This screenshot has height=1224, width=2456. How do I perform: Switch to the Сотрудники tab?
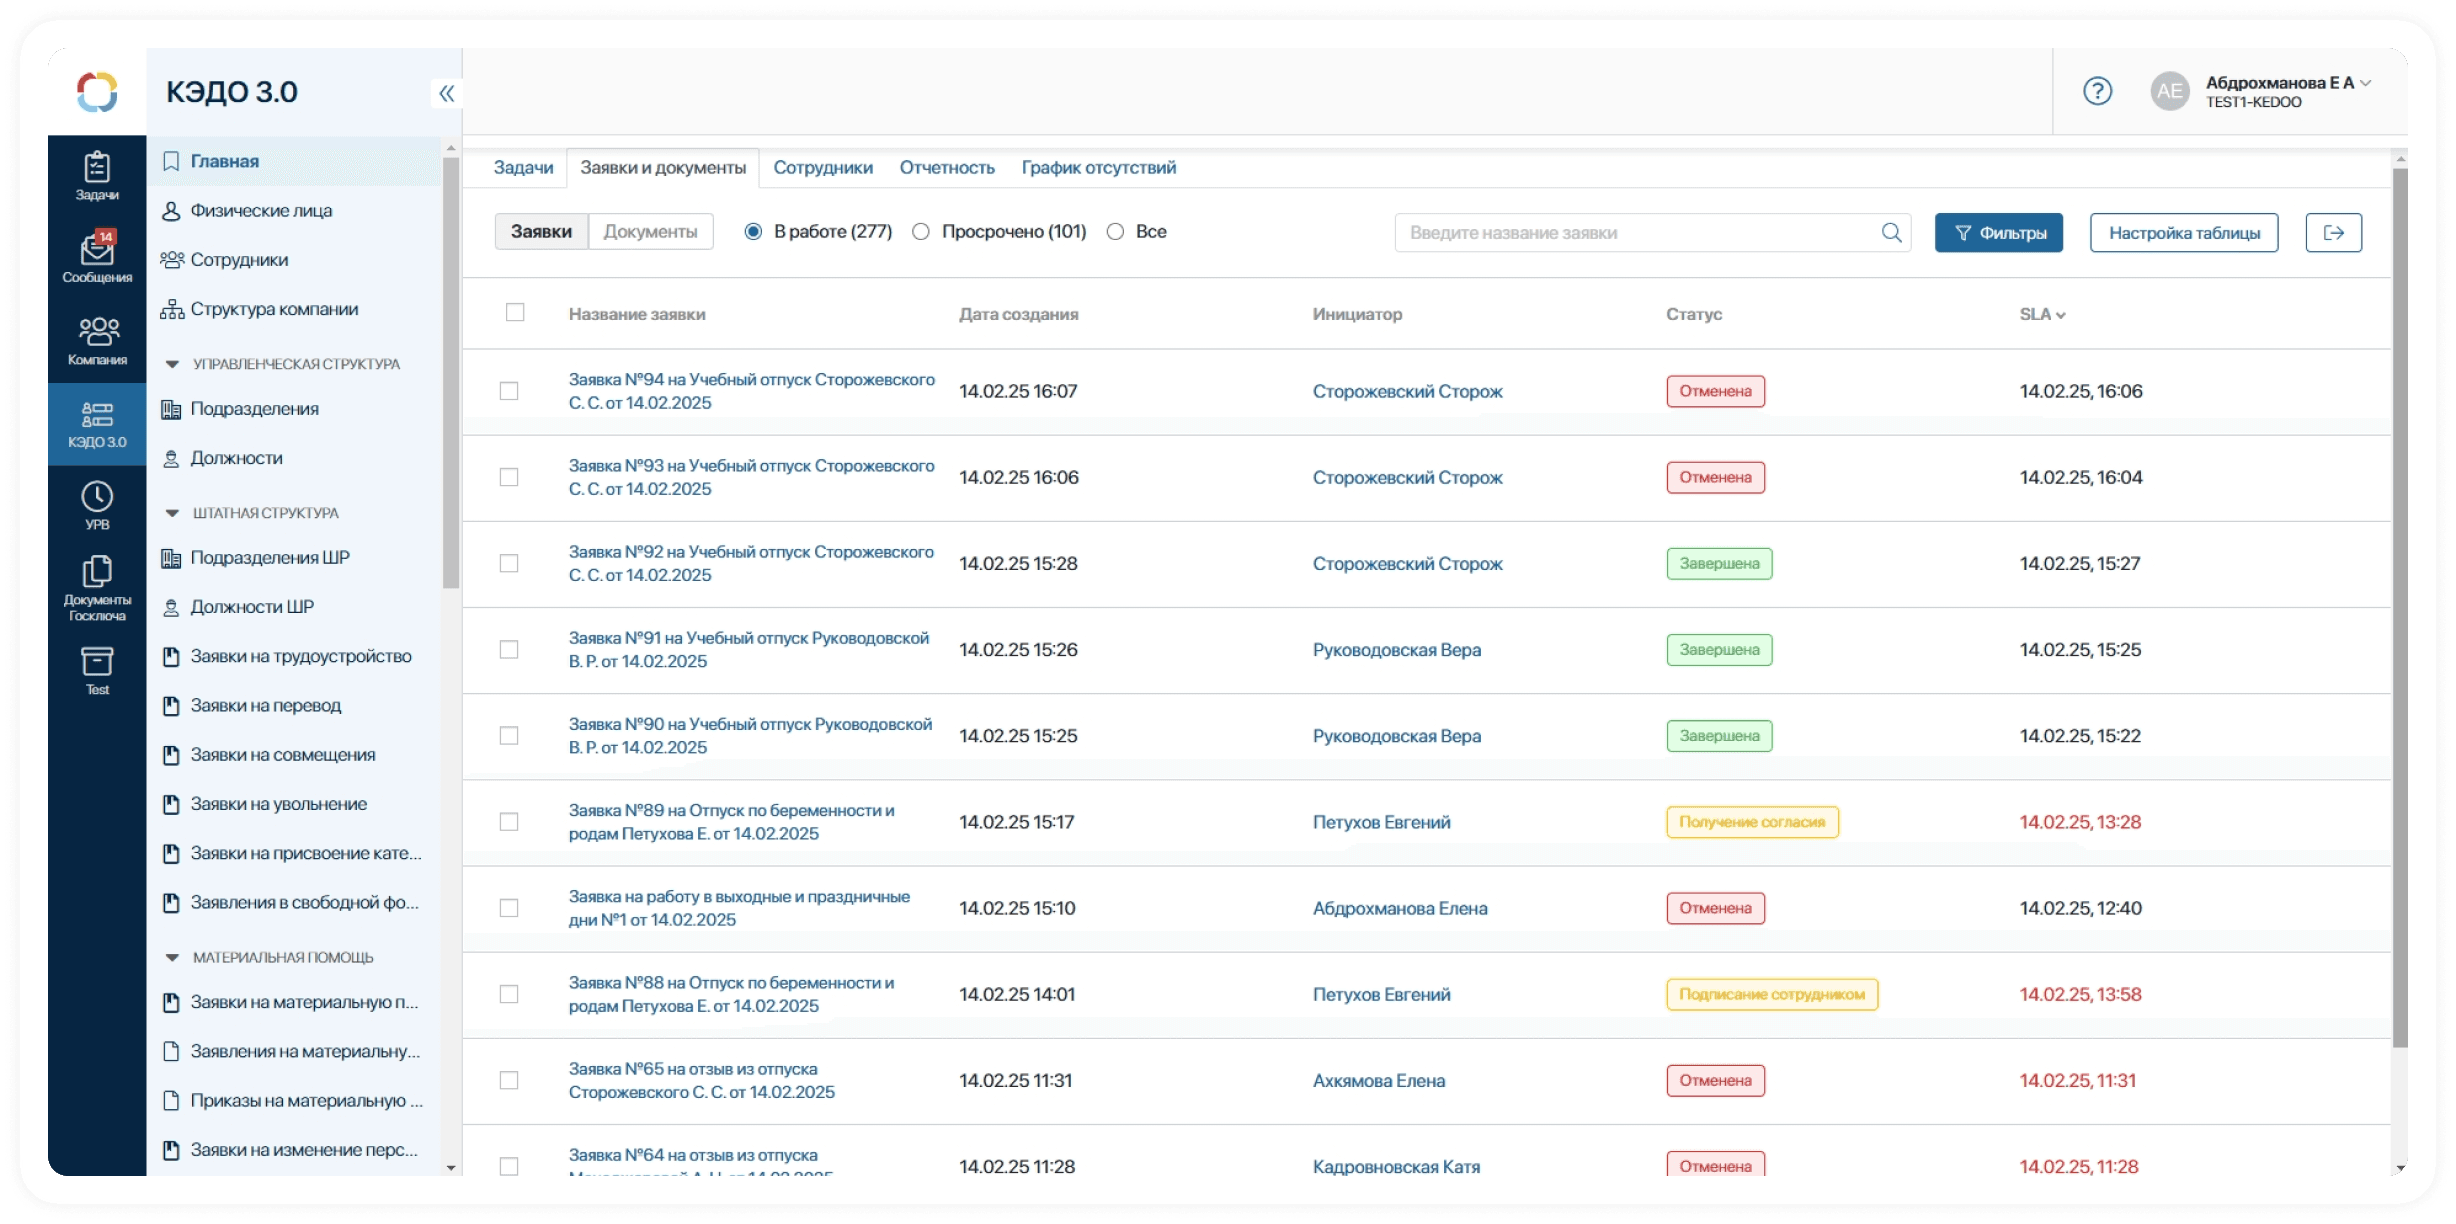[822, 168]
